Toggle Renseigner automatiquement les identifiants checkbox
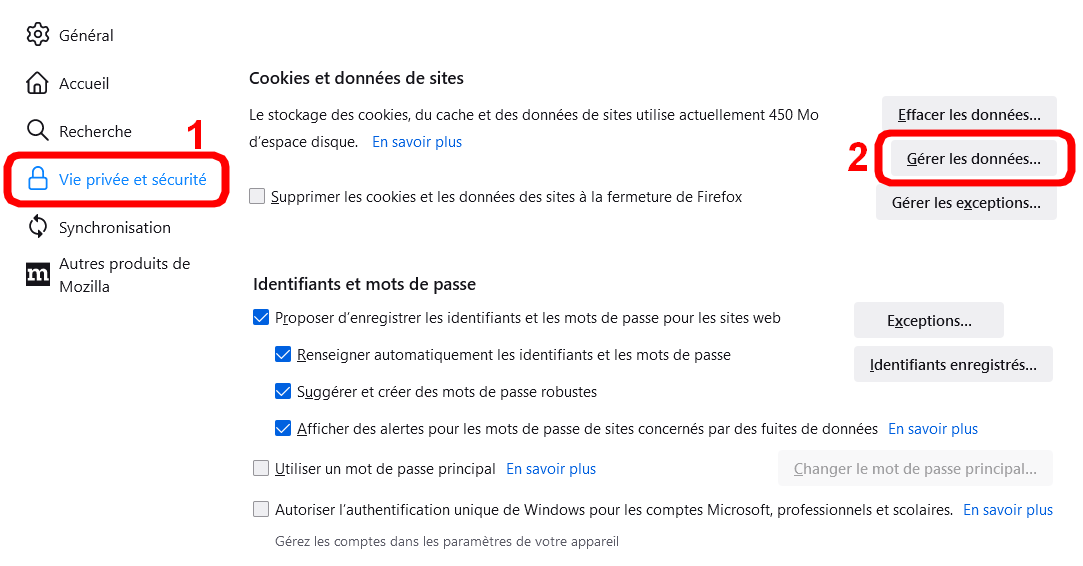 click(283, 355)
